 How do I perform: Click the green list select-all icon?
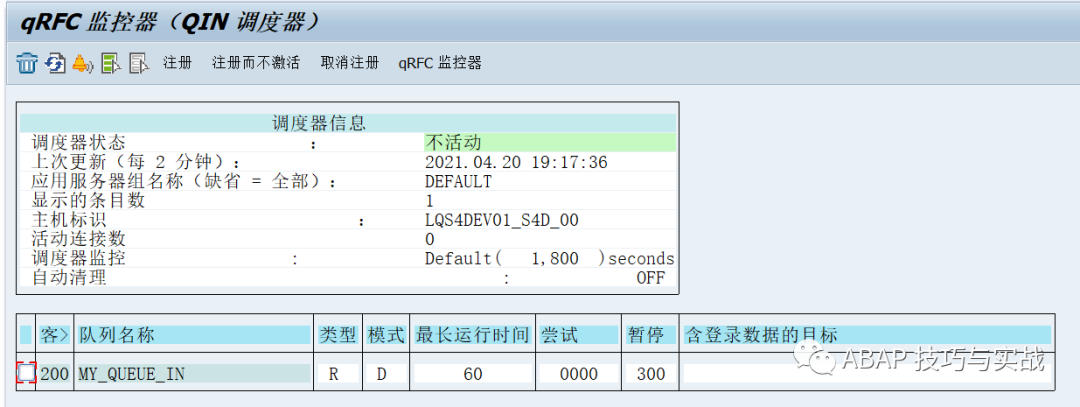tap(111, 63)
